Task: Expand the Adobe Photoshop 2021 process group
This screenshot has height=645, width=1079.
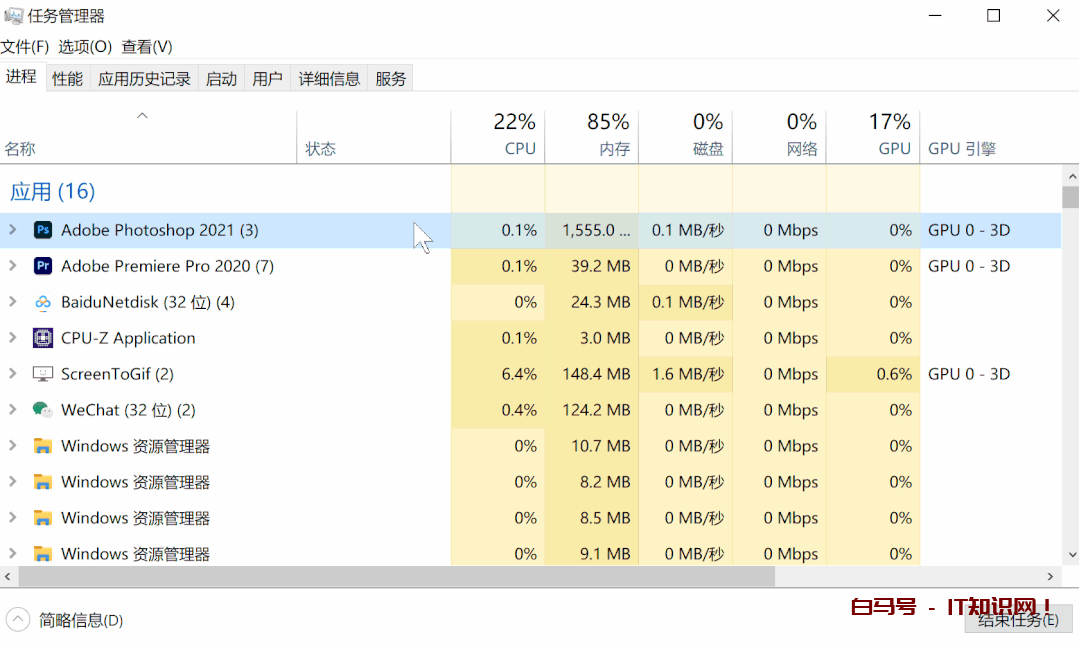Action: tap(13, 230)
